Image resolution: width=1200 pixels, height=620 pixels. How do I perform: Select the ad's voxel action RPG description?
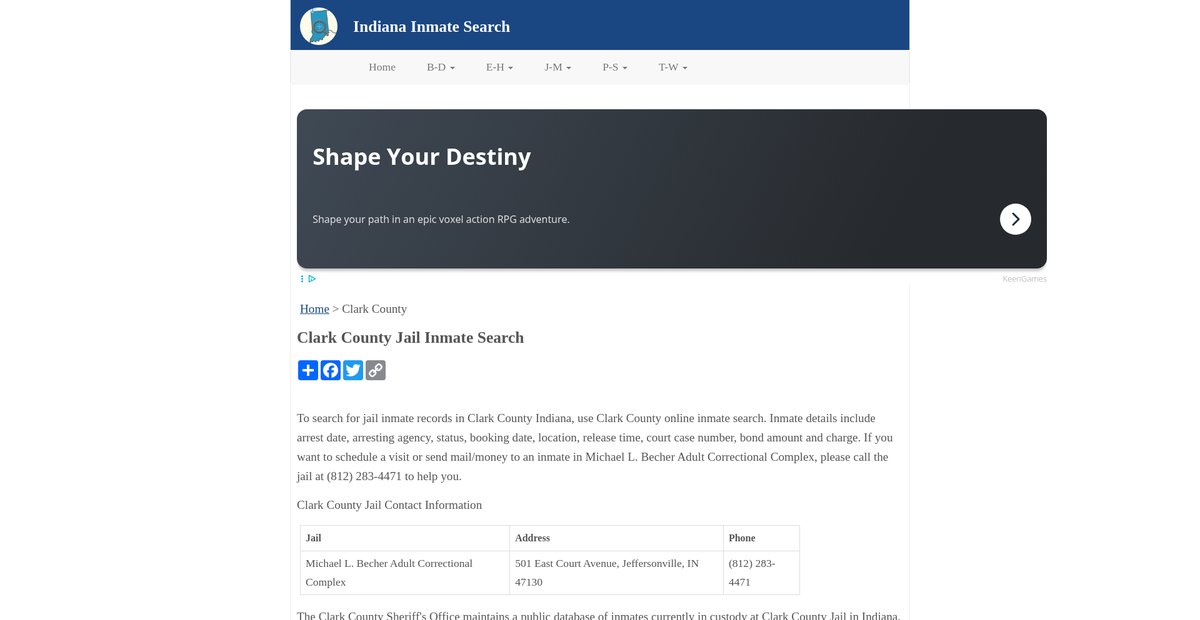441,219
